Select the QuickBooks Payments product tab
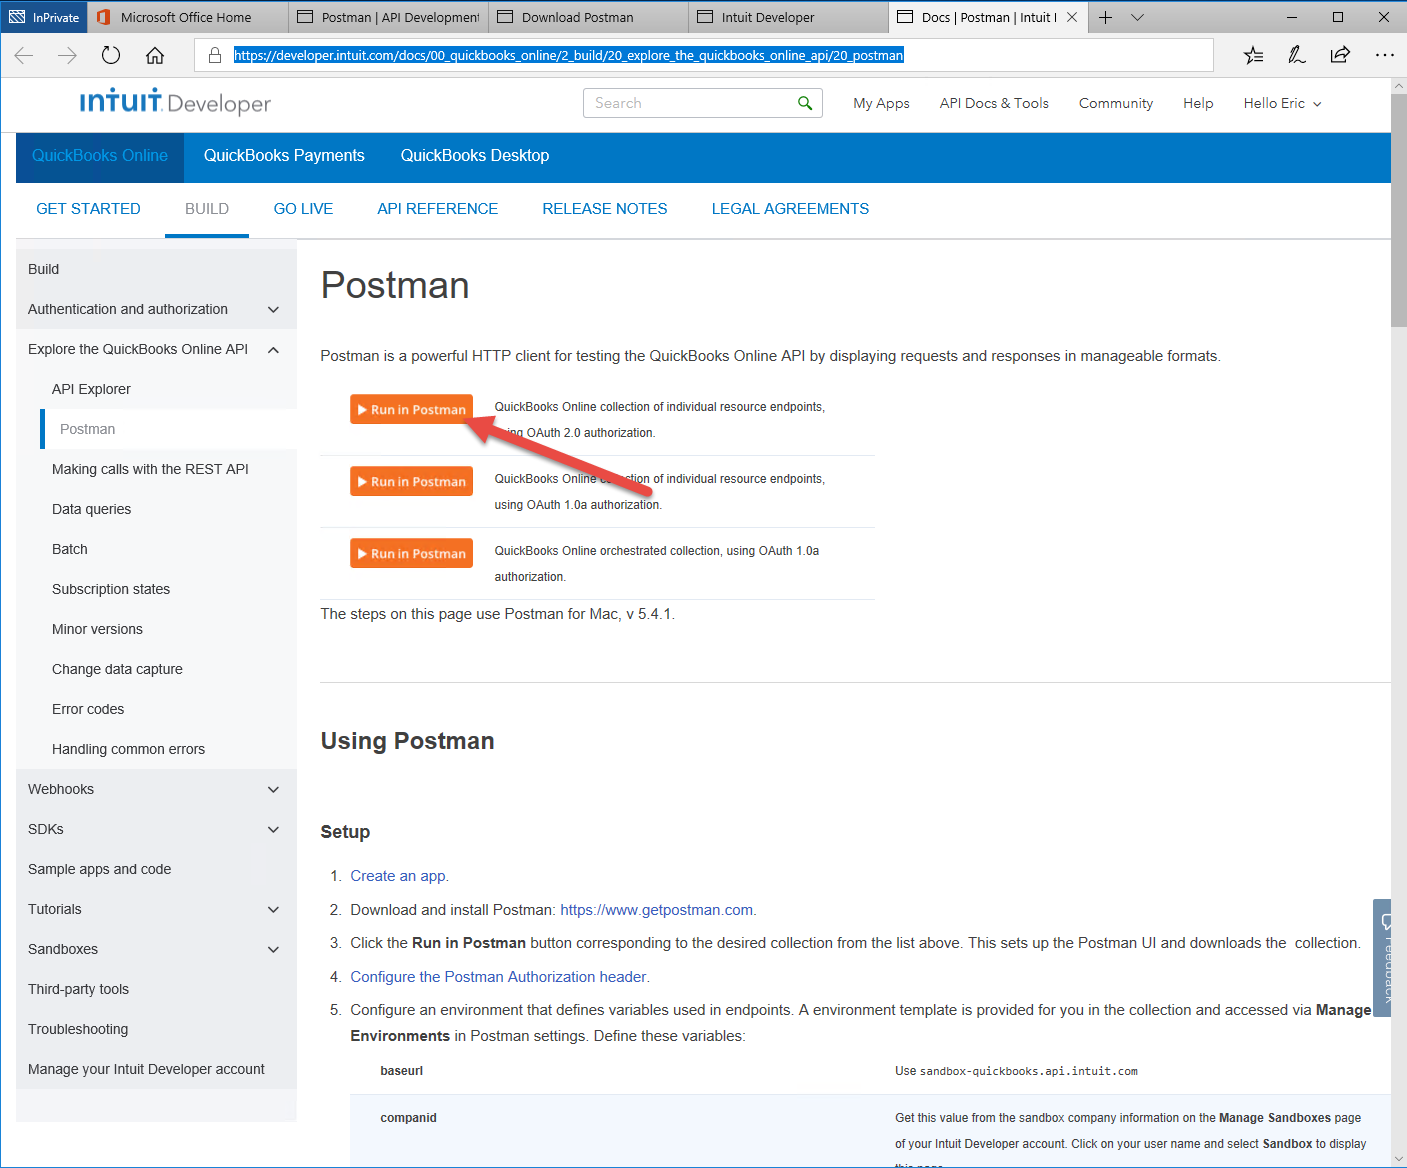This screenshot has width=1407, height=1168. tap(284, 156)
